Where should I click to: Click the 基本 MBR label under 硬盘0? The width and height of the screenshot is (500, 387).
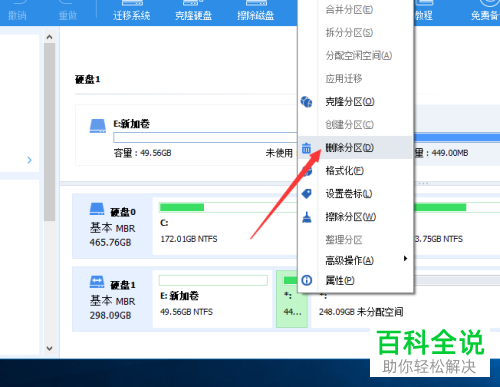(112, 228)
